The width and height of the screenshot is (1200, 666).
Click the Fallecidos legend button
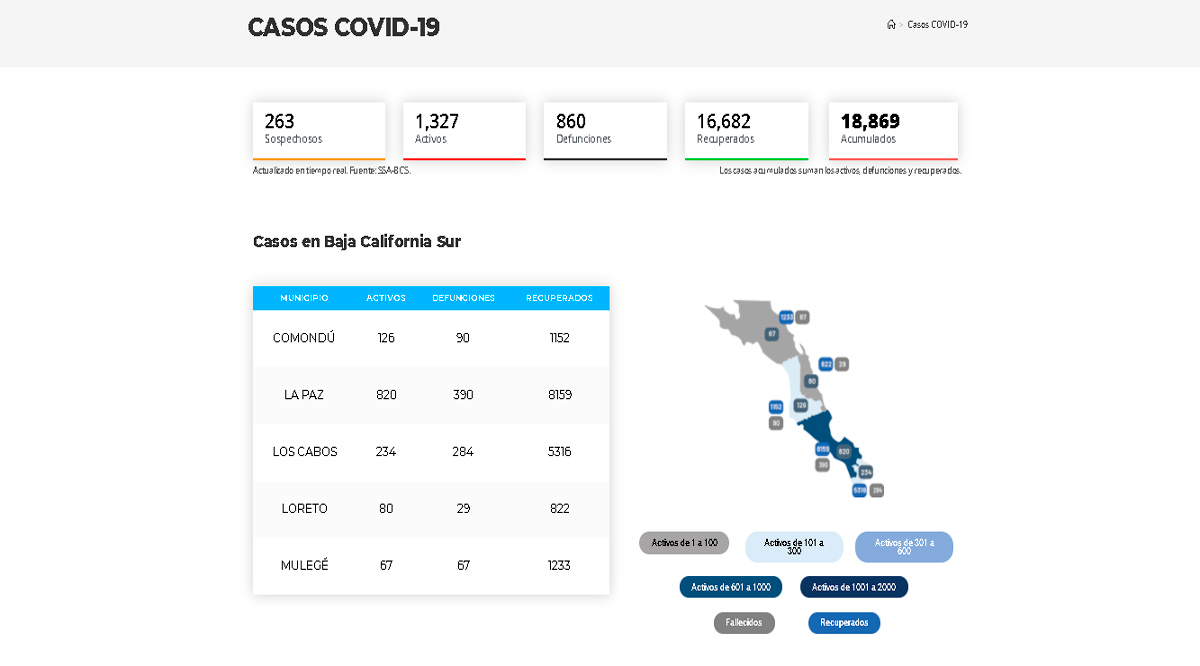744,623
